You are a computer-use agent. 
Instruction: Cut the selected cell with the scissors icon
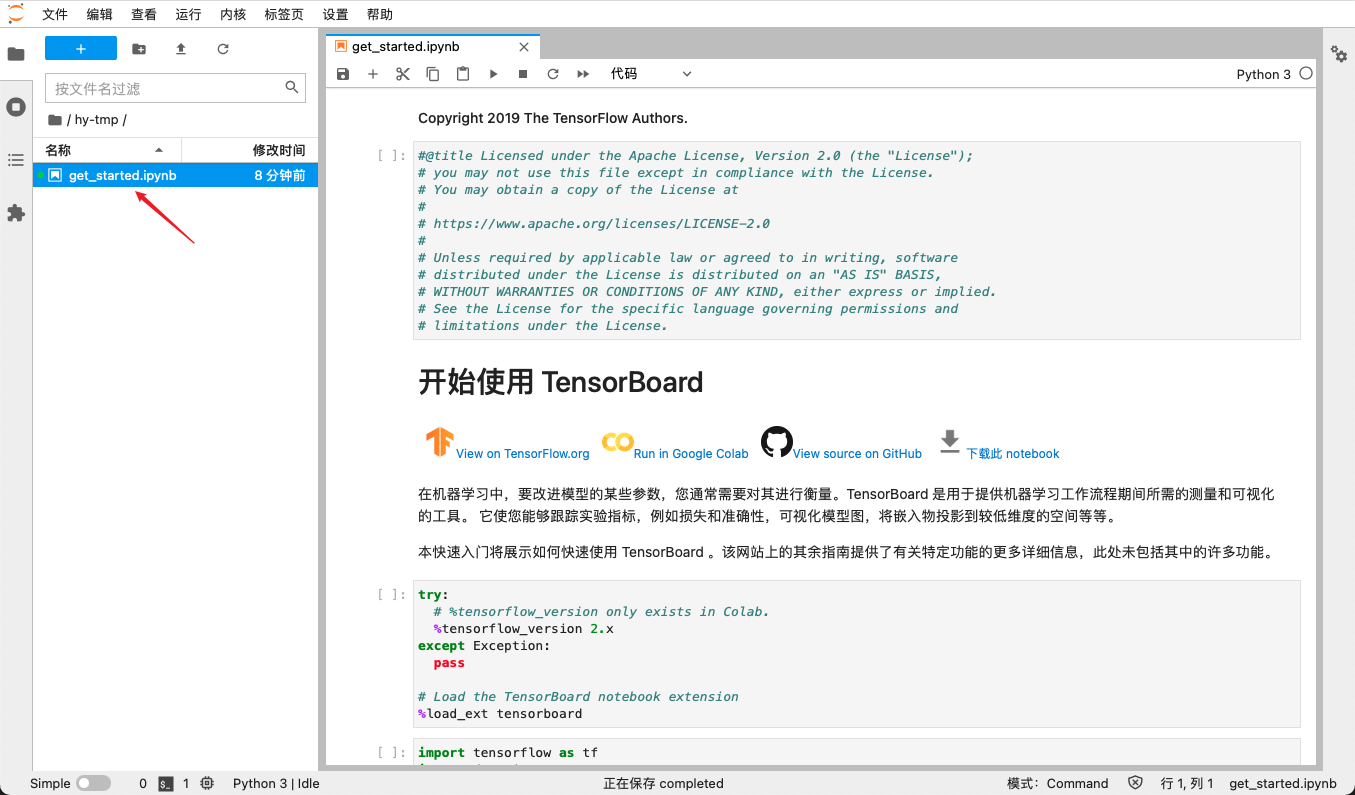[402, 73]
